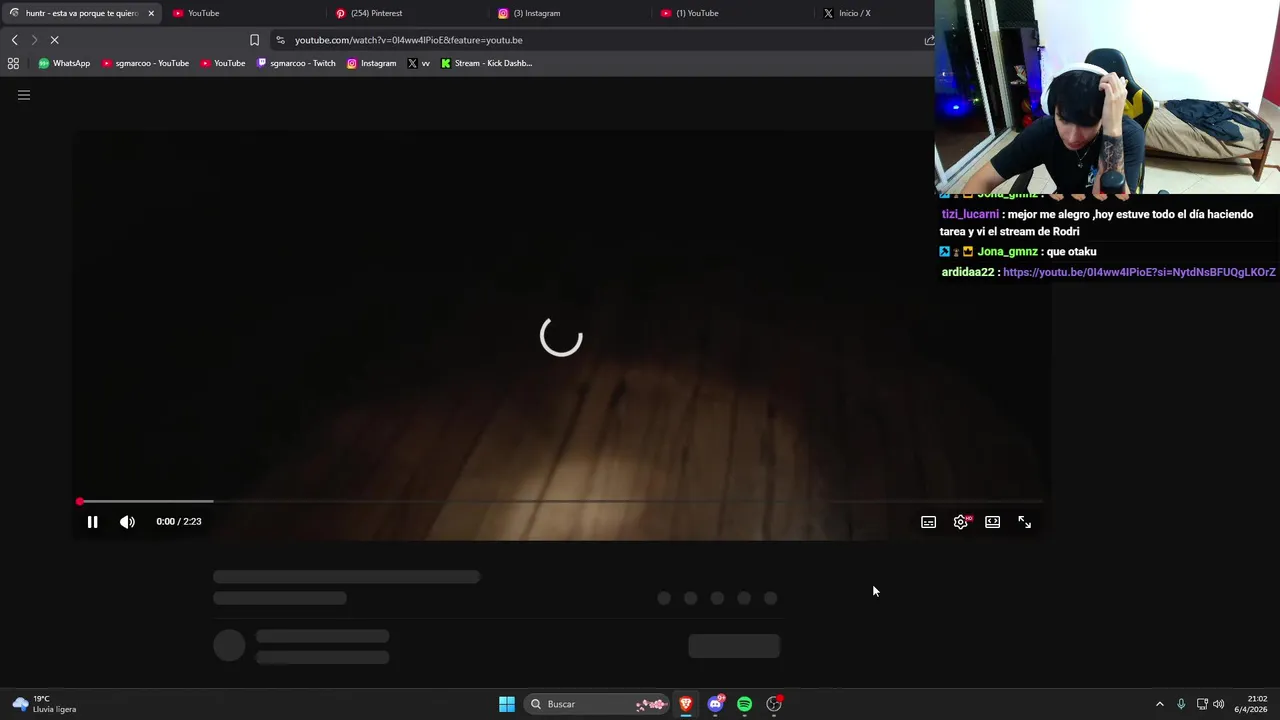This screenshot has height=720, width=1280.
Task: Click Jona_gmnz username in chat
Action: click(1007, 252)
